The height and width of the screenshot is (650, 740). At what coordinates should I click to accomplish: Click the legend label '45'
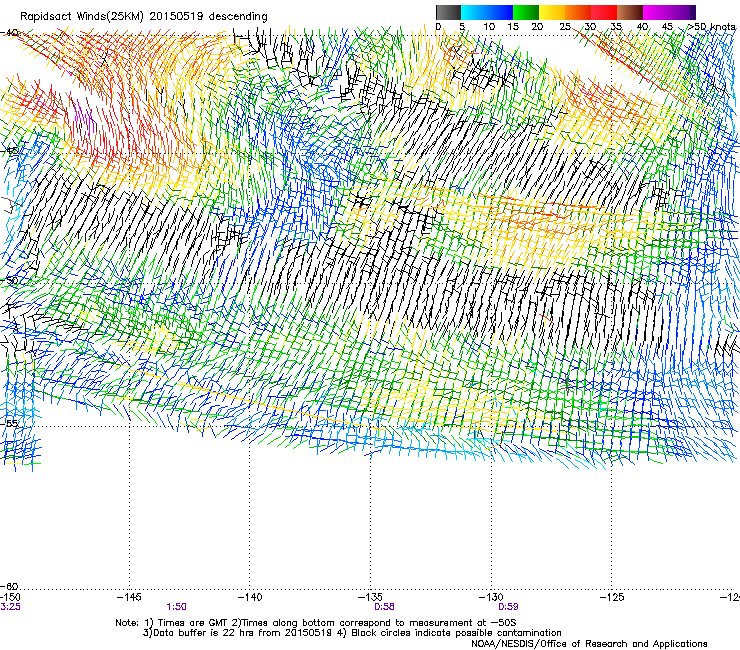coord(667,26)
